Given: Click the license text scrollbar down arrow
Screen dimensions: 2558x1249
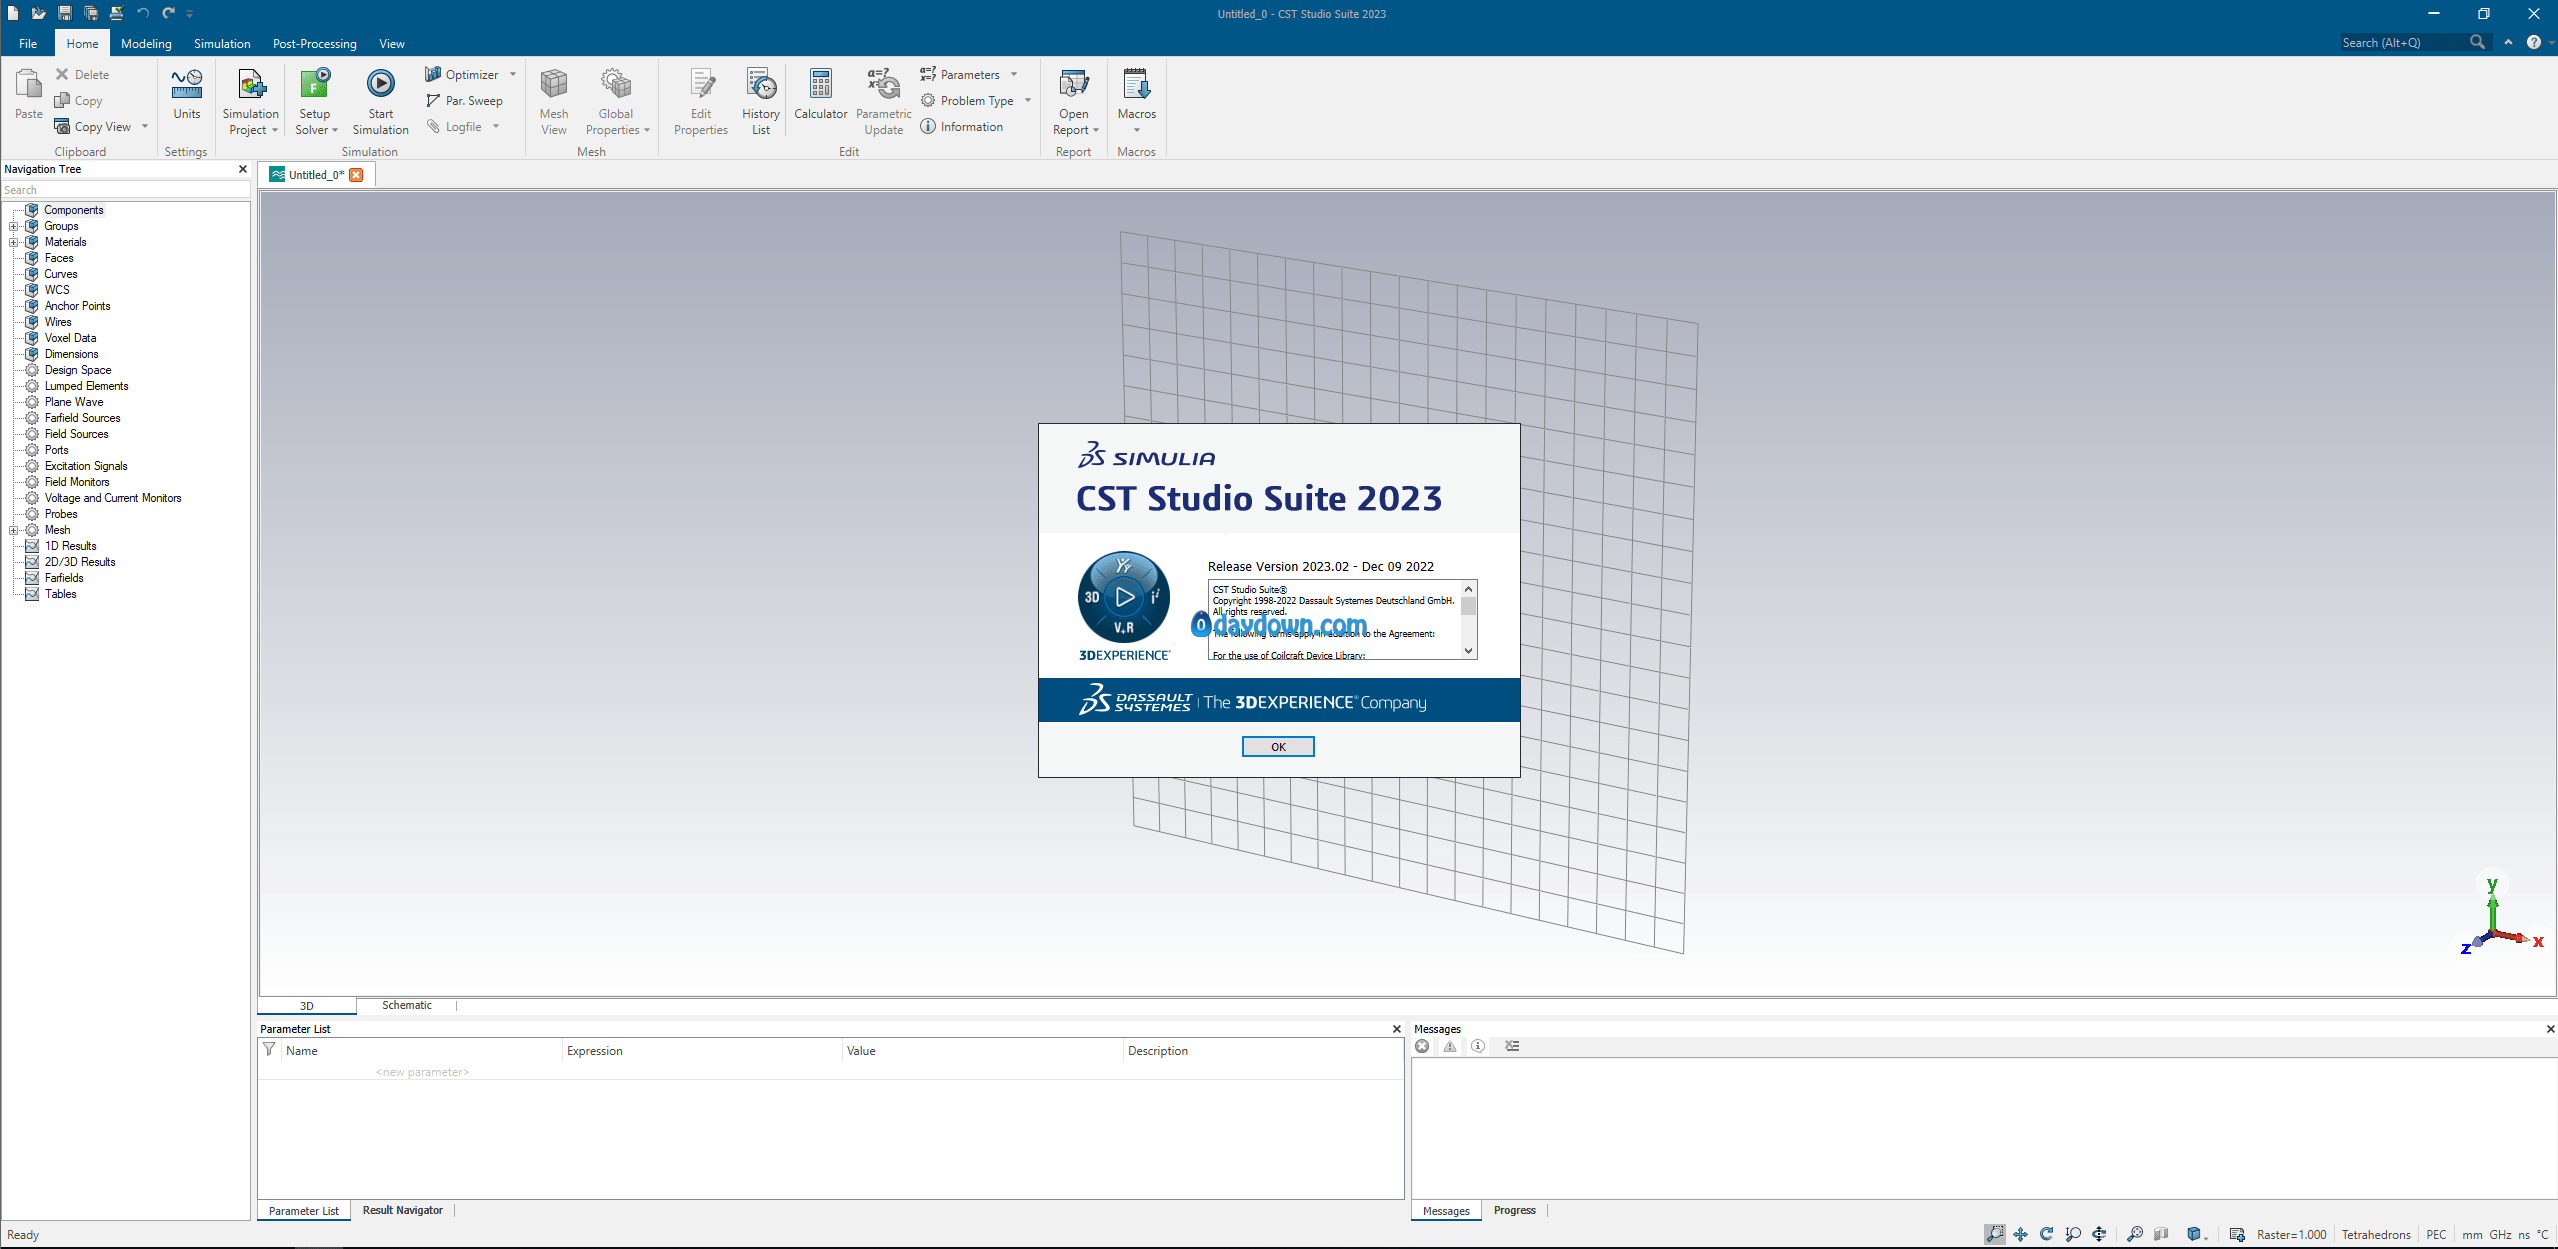Looking at the screenshot, I should pos(1468,650).
